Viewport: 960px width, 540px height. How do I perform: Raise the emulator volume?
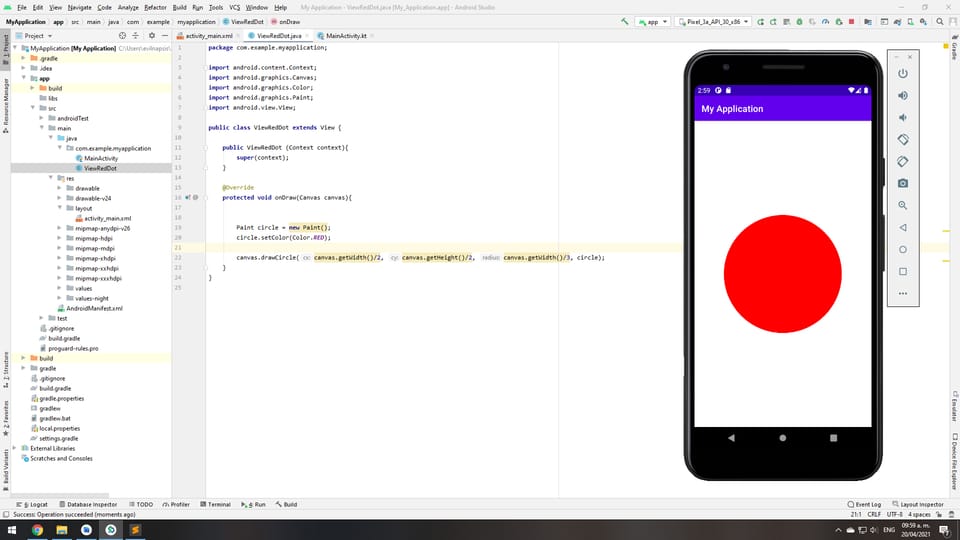903,96
